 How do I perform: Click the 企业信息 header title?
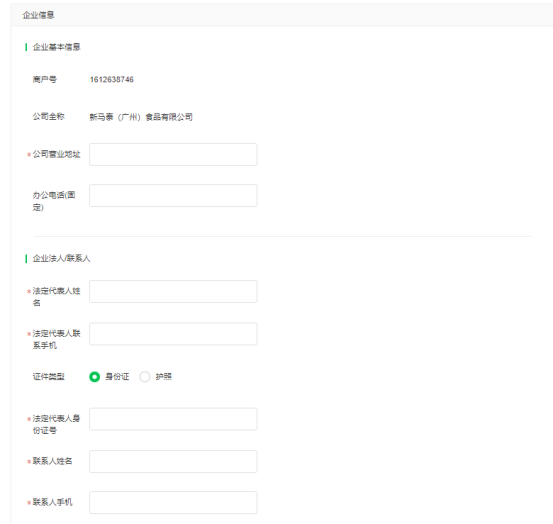pyautogui.click(x=38, y=15)
